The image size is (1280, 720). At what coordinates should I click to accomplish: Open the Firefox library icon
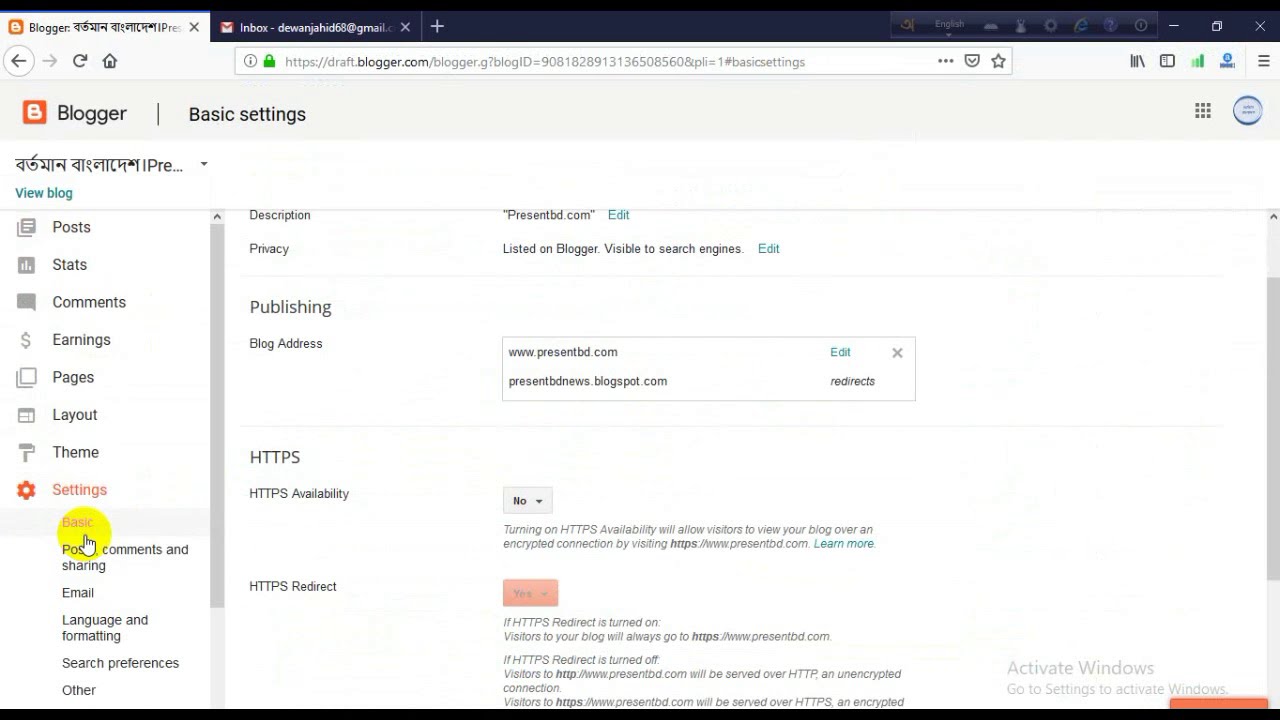[x=1138, y=61]
